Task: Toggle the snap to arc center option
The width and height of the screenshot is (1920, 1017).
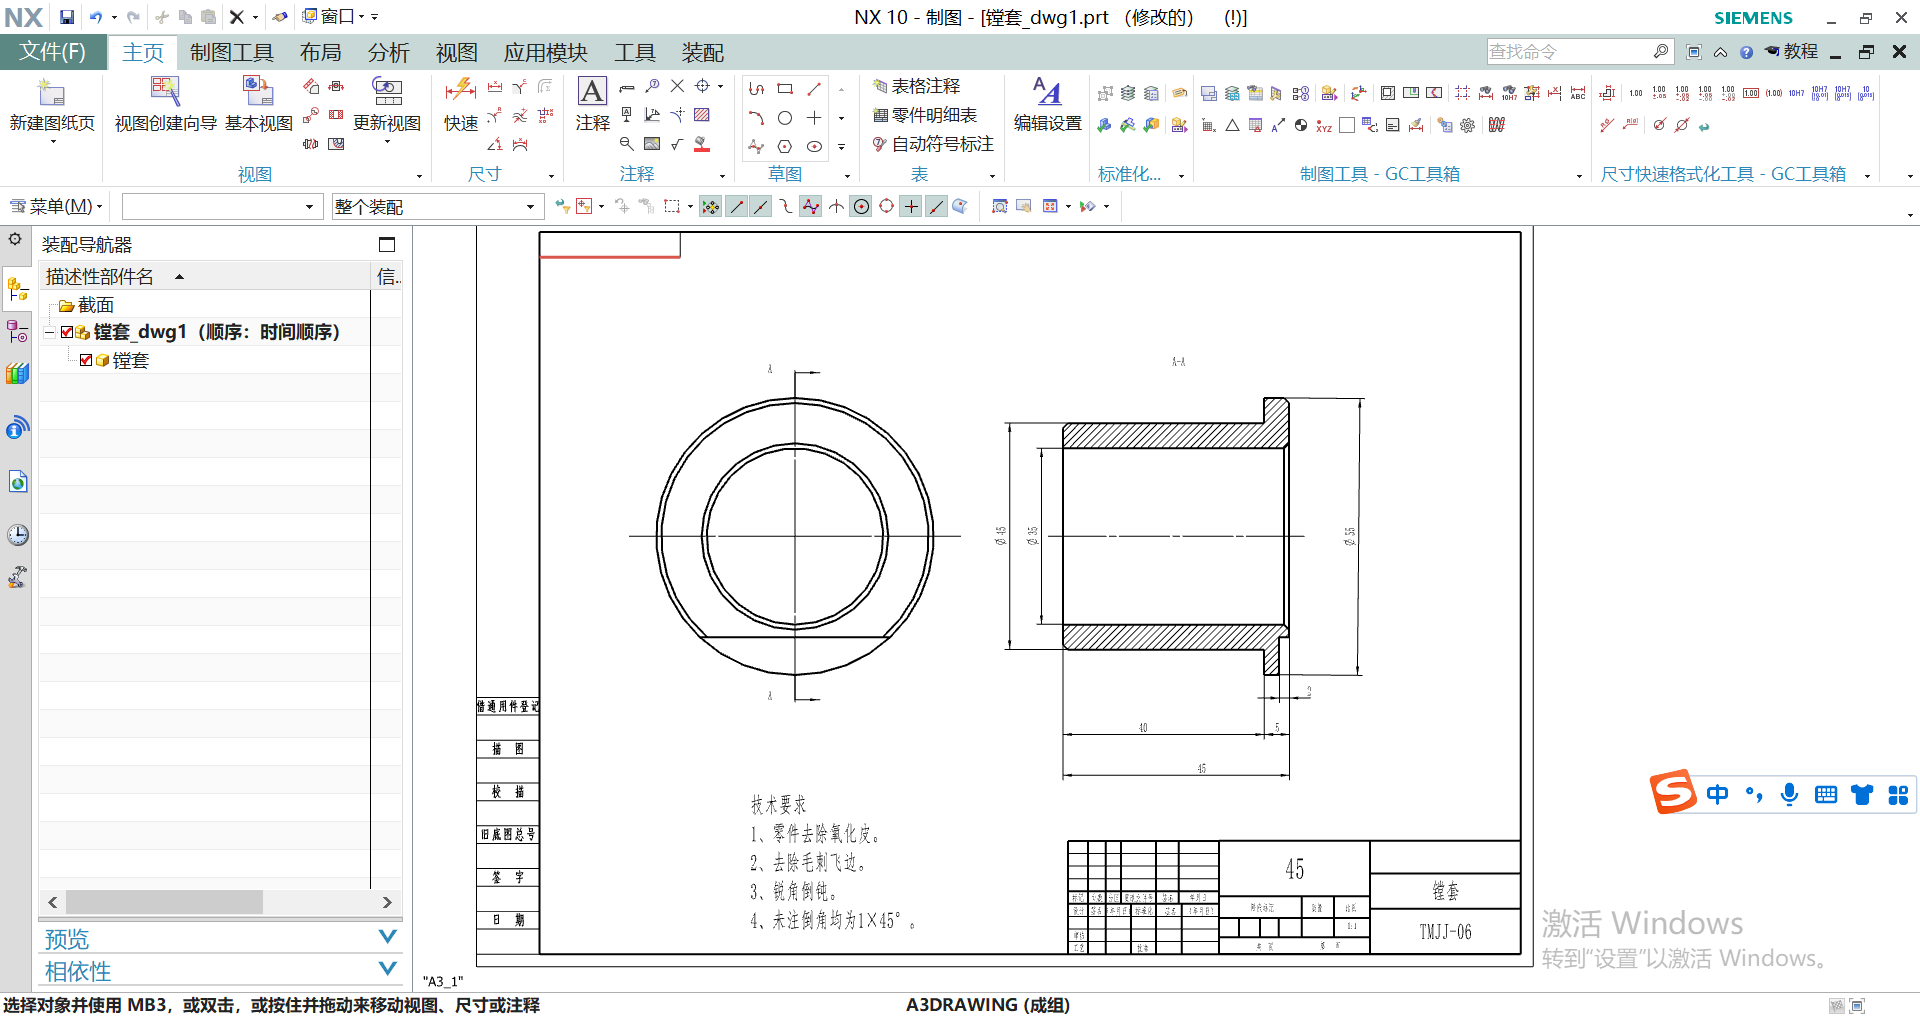Action: coord(861,207)
